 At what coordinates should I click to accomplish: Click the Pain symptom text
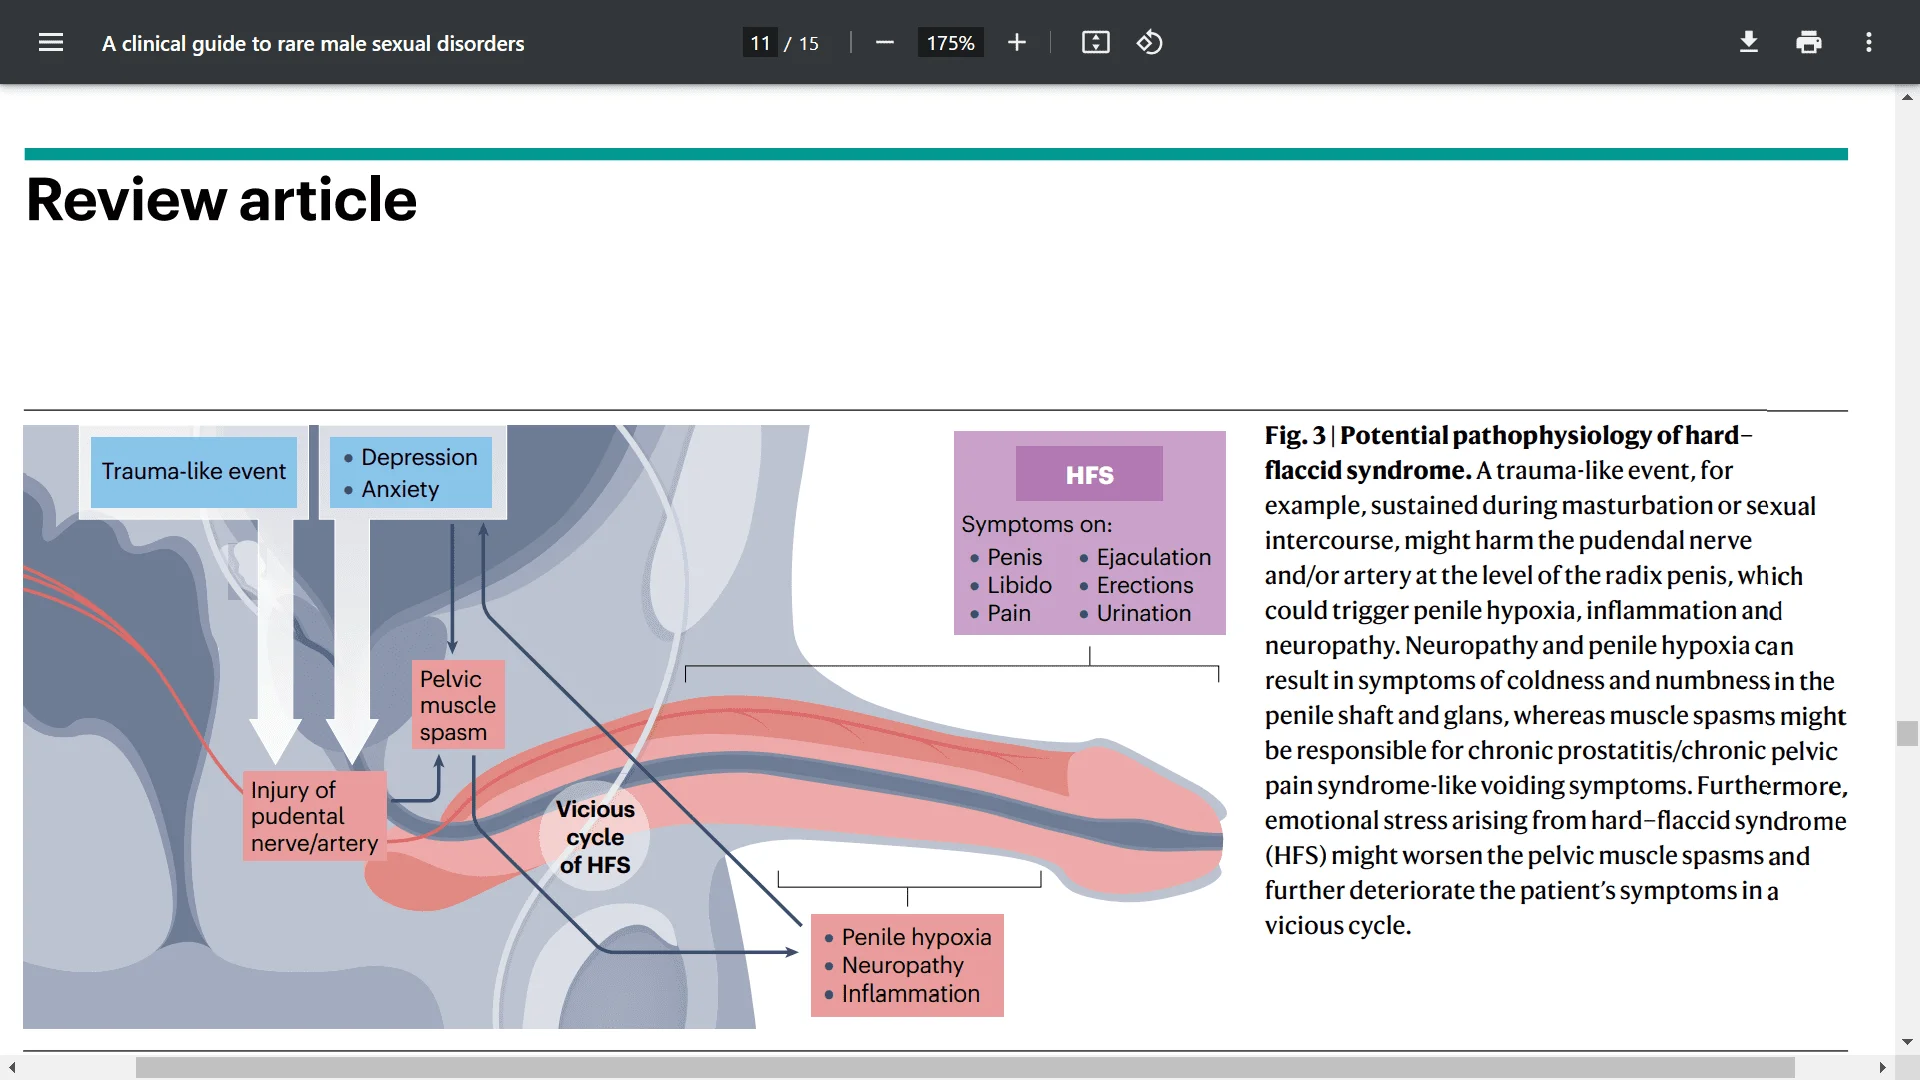(1008, 613)
